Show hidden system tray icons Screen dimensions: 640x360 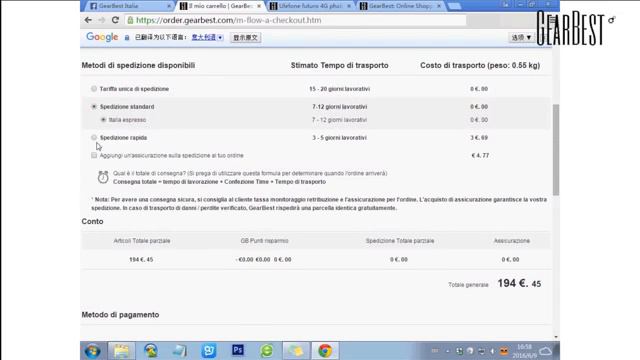point(448,351)
